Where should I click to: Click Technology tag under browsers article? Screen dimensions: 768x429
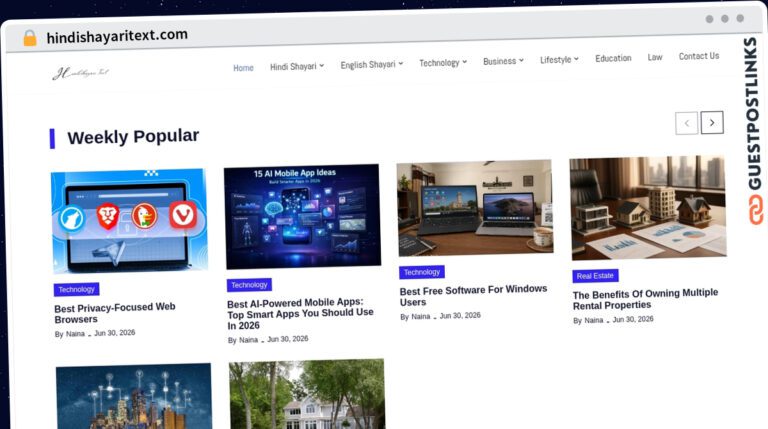76,289
